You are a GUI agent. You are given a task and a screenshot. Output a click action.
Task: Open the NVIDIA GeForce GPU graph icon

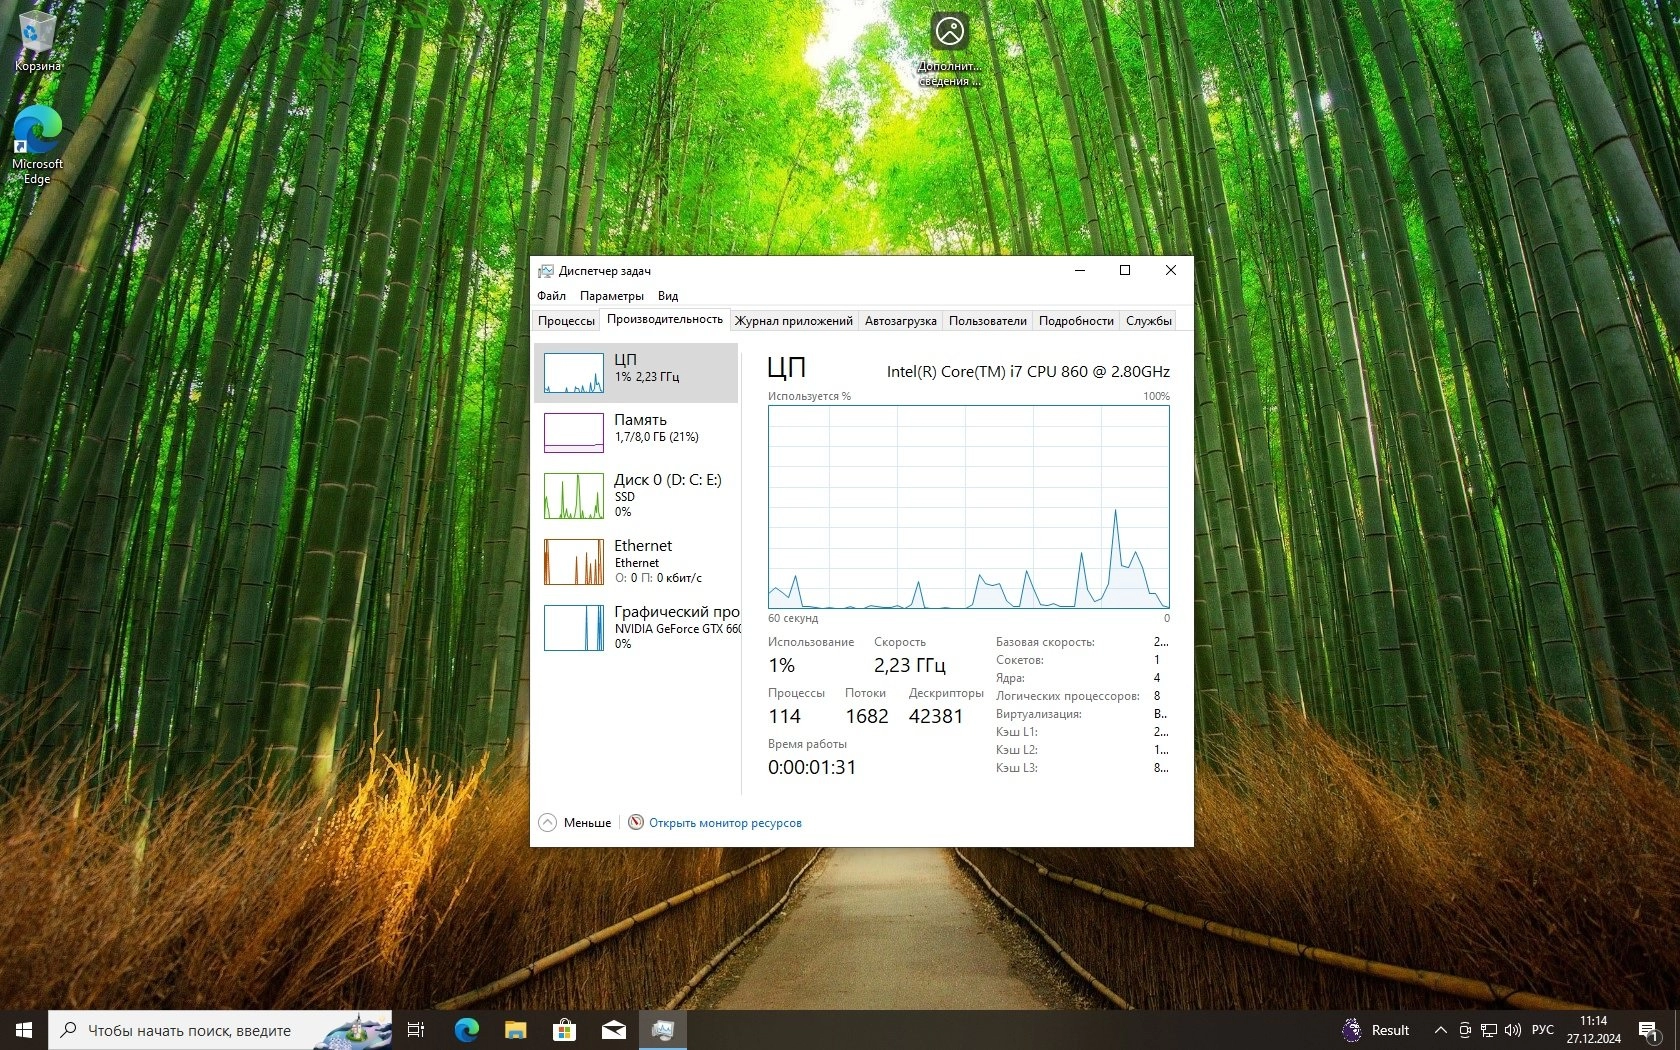573,628
